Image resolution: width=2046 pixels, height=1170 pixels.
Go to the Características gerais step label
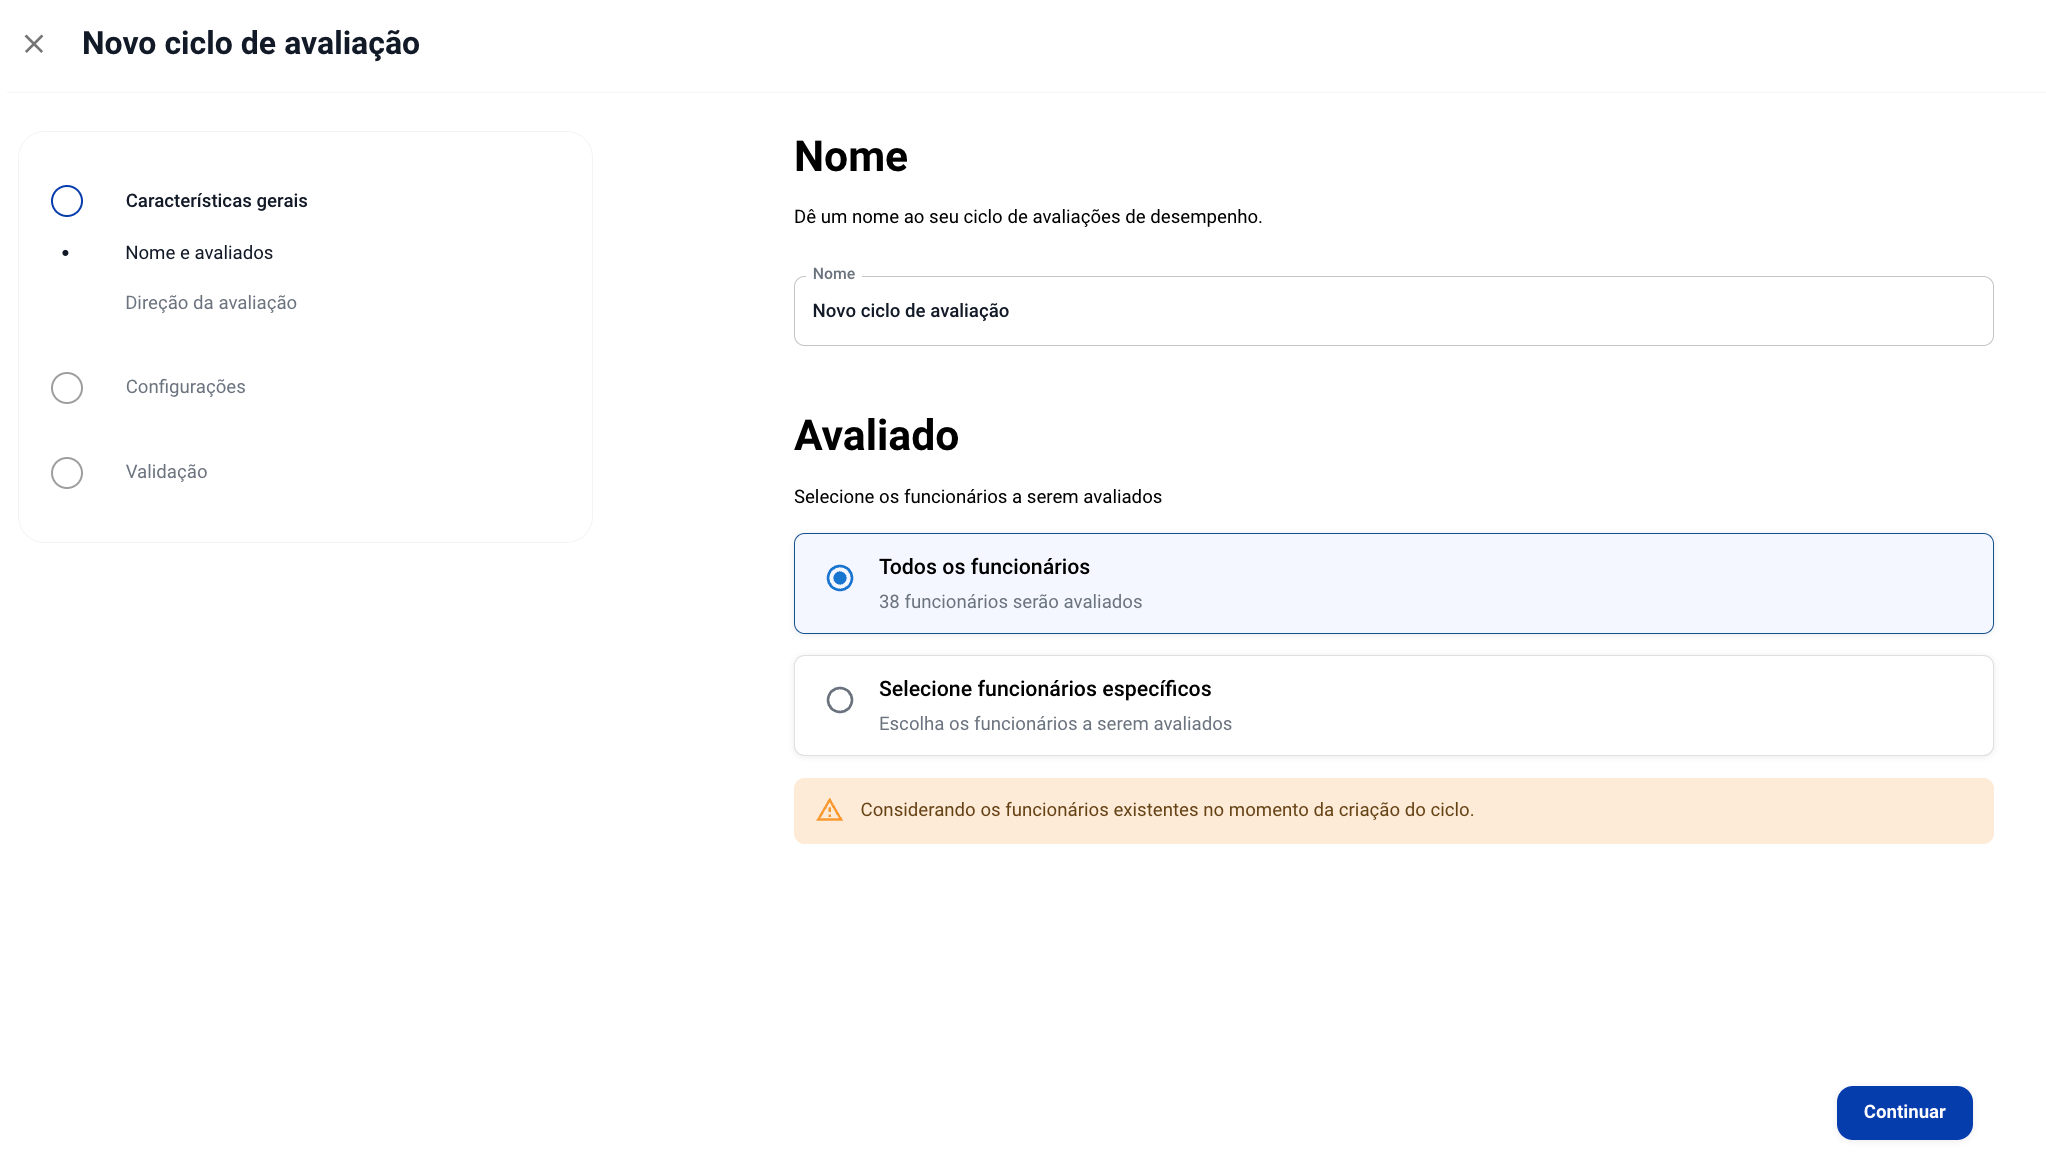click(x=216, y=201)
